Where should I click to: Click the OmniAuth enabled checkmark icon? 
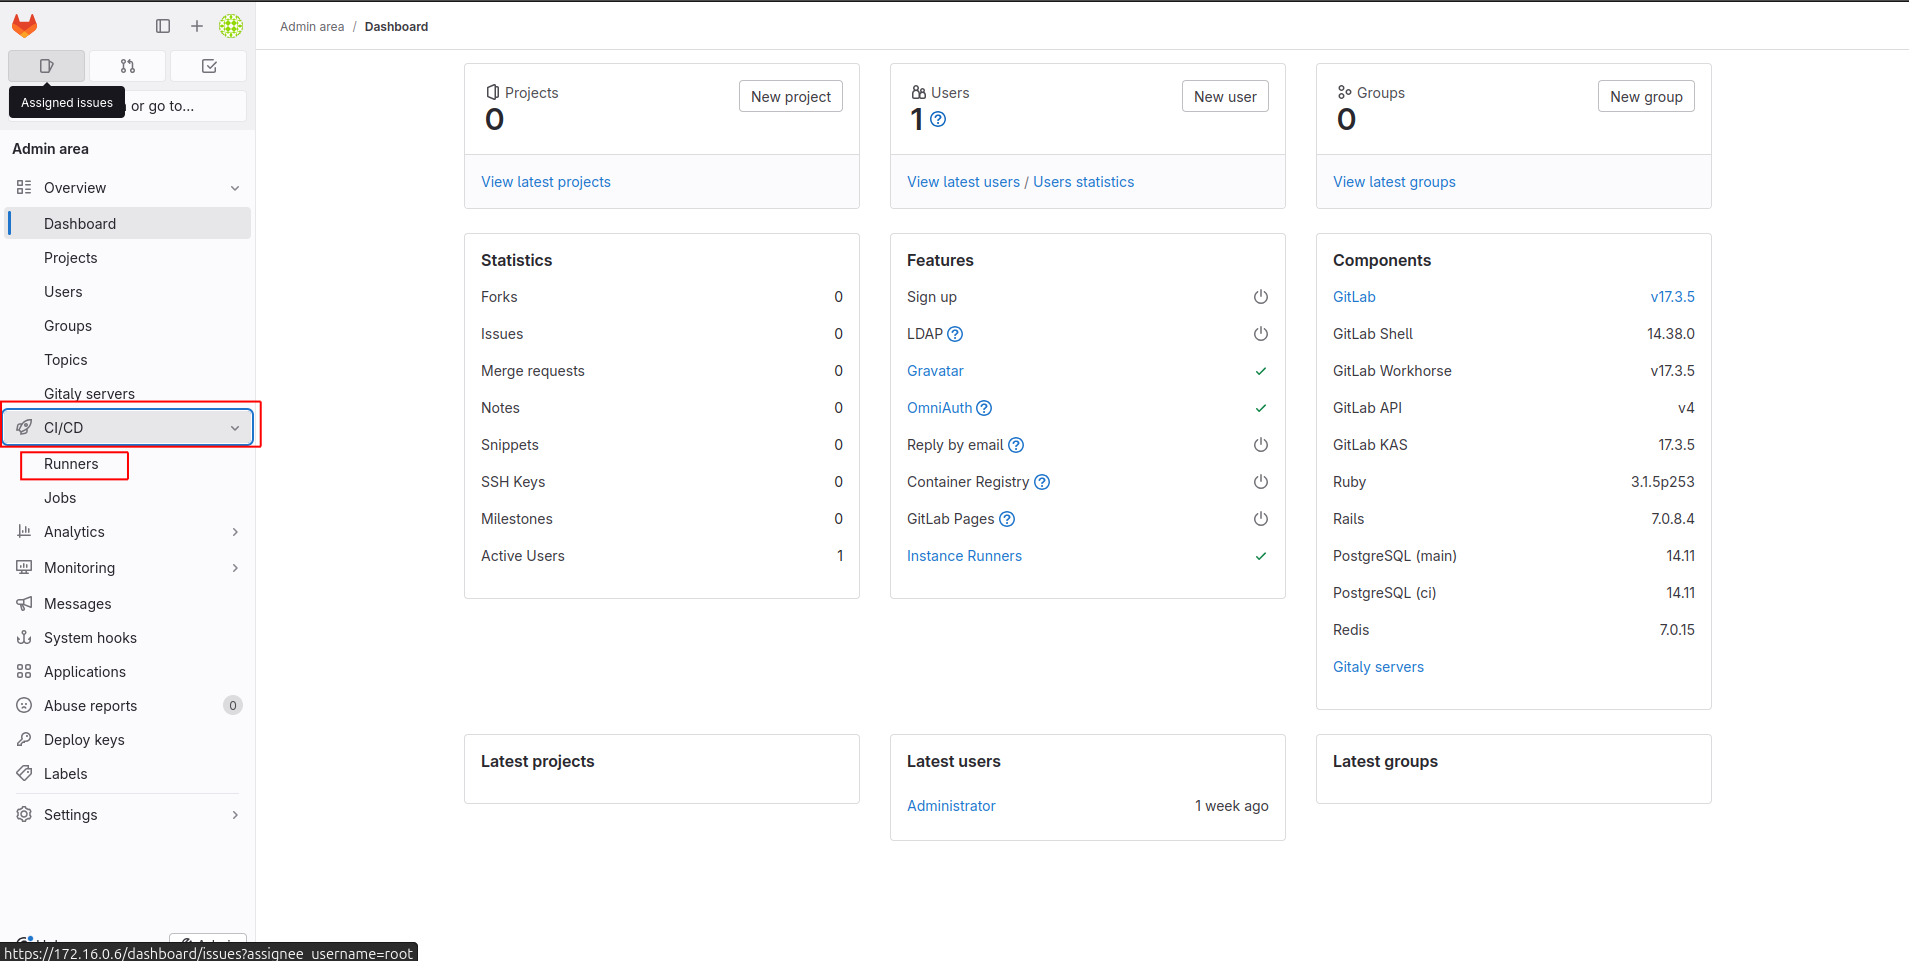click(x=1261, y=408)
